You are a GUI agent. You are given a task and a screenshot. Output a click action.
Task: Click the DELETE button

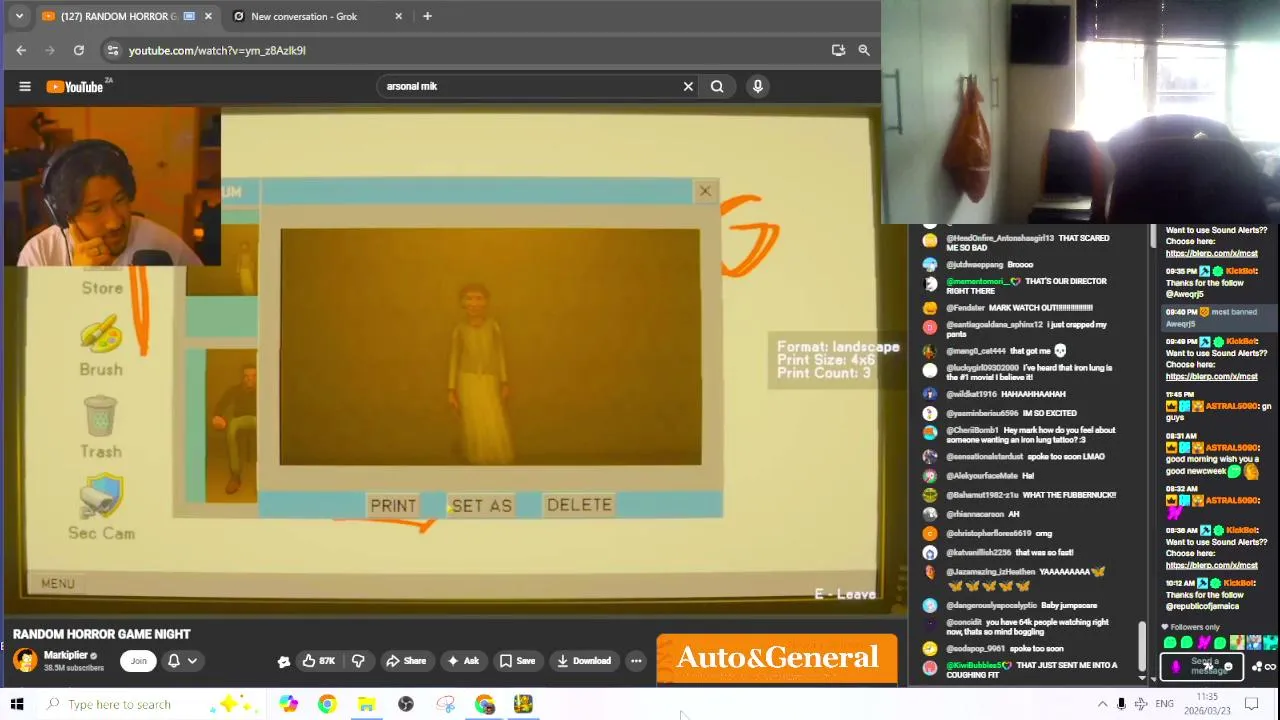click(579, 505)
